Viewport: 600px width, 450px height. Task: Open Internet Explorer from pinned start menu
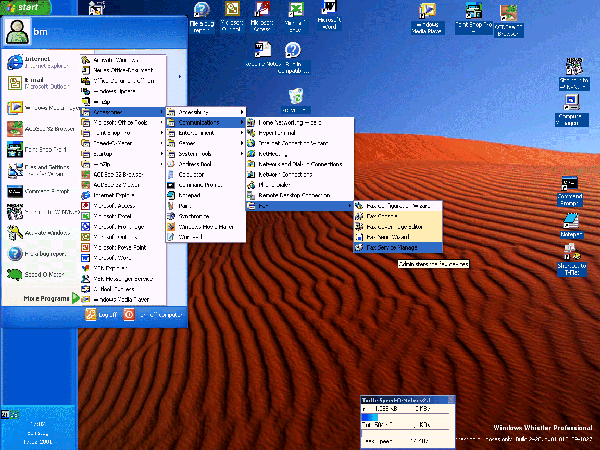coord(38,62)
